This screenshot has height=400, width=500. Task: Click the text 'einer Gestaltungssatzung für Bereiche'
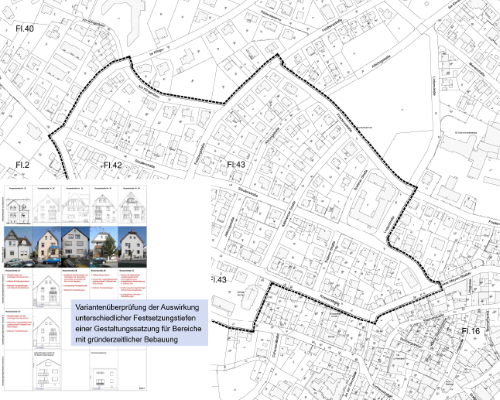coord(138,329)
